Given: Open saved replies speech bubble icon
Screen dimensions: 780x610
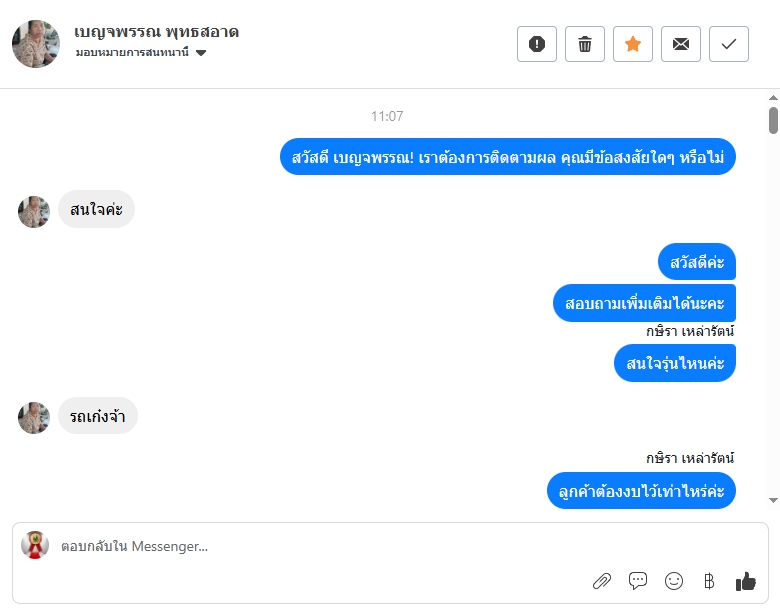Looking at the screenshot, I should [x=638, y=581].
